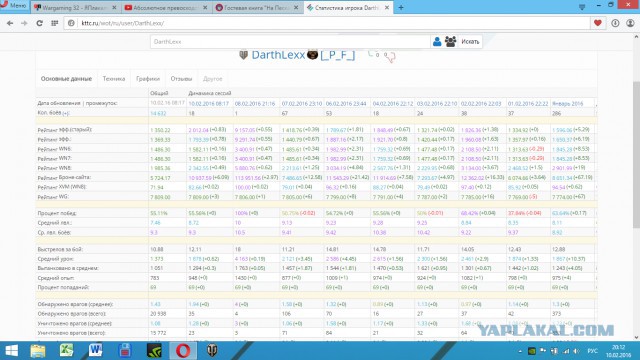The width and height of the screenshot is (640, 360).
Task: Show hidden system tray icons
Action: point(520,351)
